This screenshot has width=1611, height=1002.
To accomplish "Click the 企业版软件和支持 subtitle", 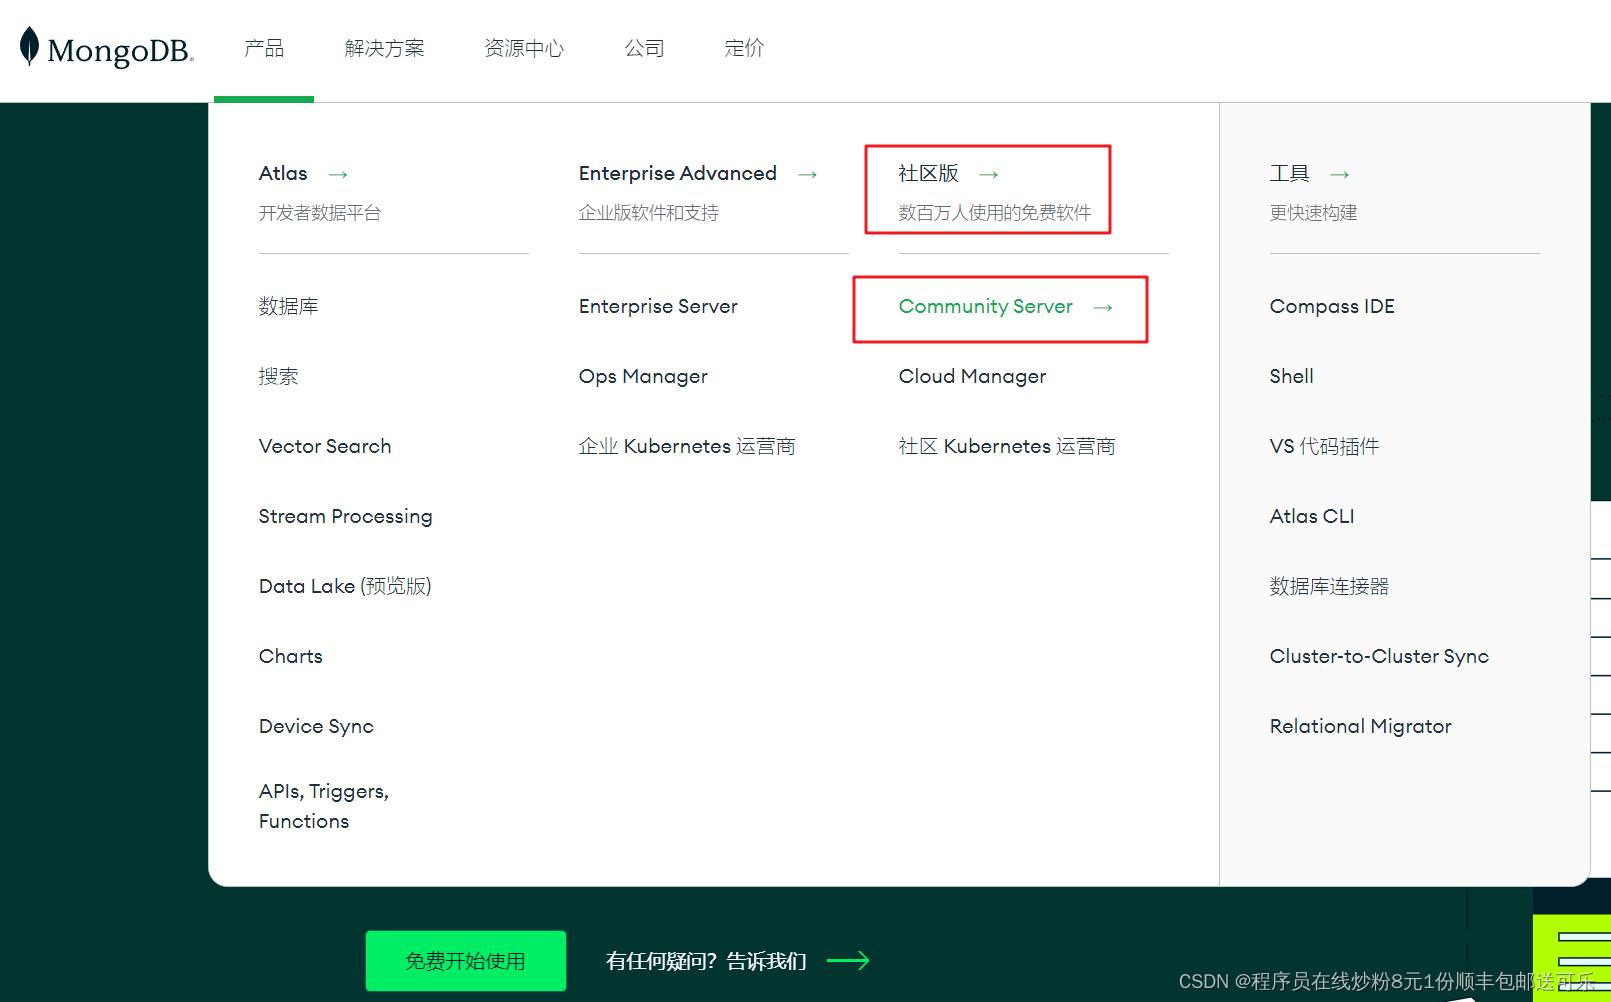I will (649, 213).
